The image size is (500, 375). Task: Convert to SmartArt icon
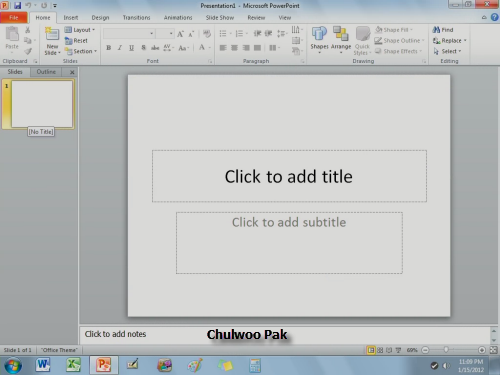[297, 51]
